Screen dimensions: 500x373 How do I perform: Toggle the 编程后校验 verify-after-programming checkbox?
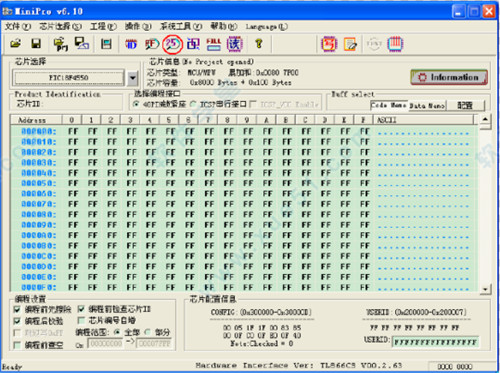(17, 321)
